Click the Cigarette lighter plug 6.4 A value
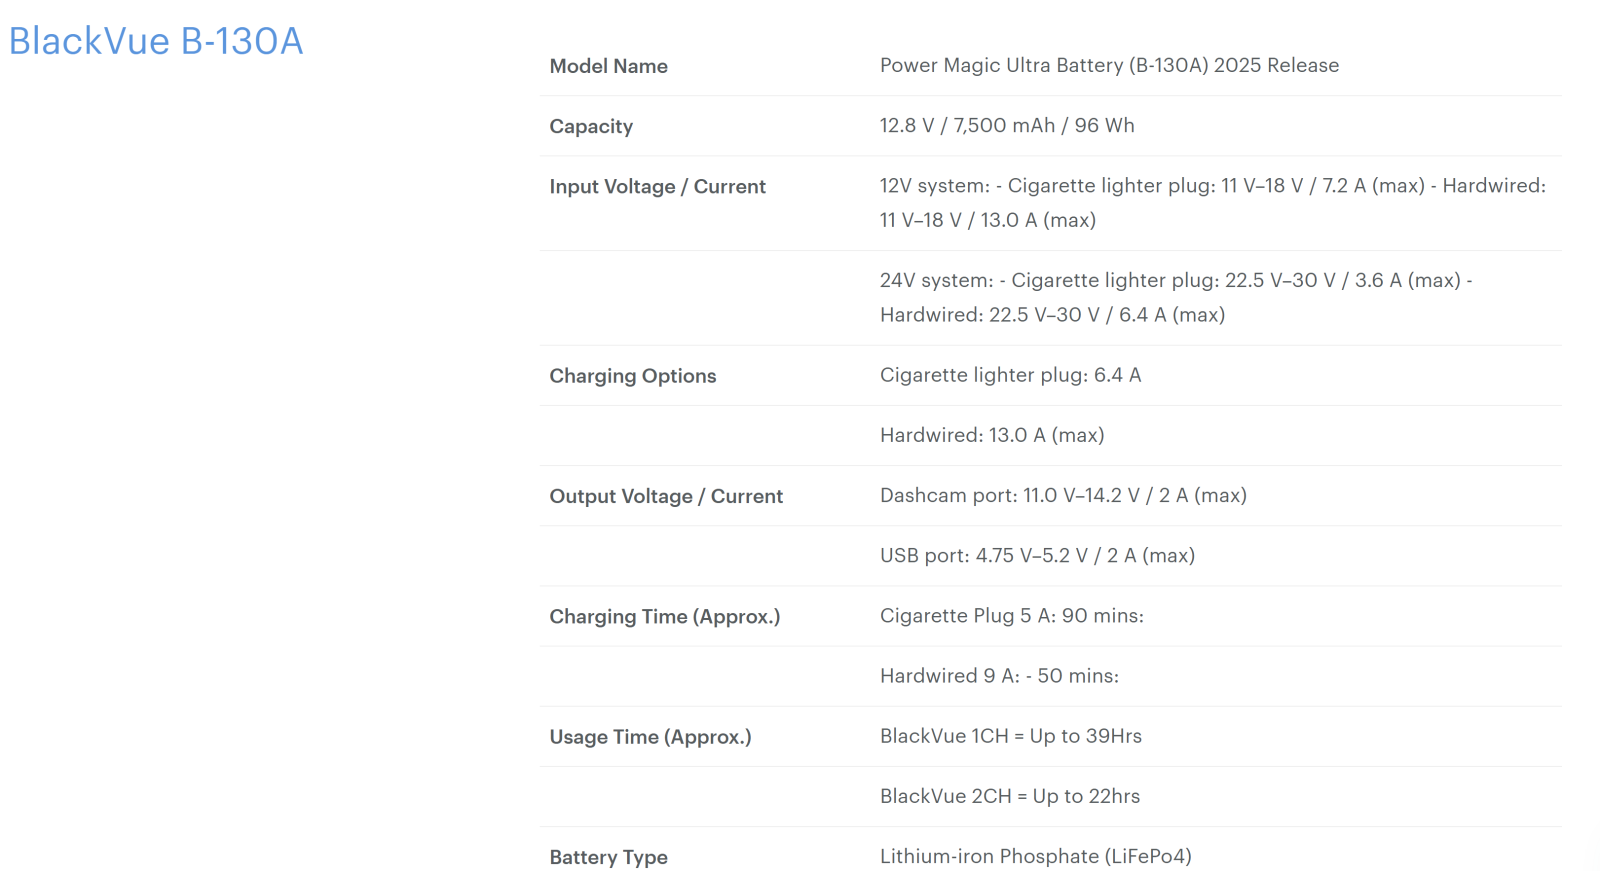 (1010, 375)
